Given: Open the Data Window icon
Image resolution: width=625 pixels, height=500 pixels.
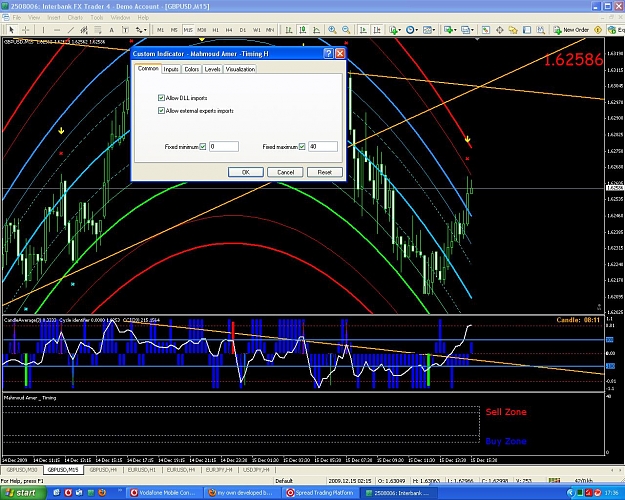Looking at the screenshot, I should click(x=499, y=30).
